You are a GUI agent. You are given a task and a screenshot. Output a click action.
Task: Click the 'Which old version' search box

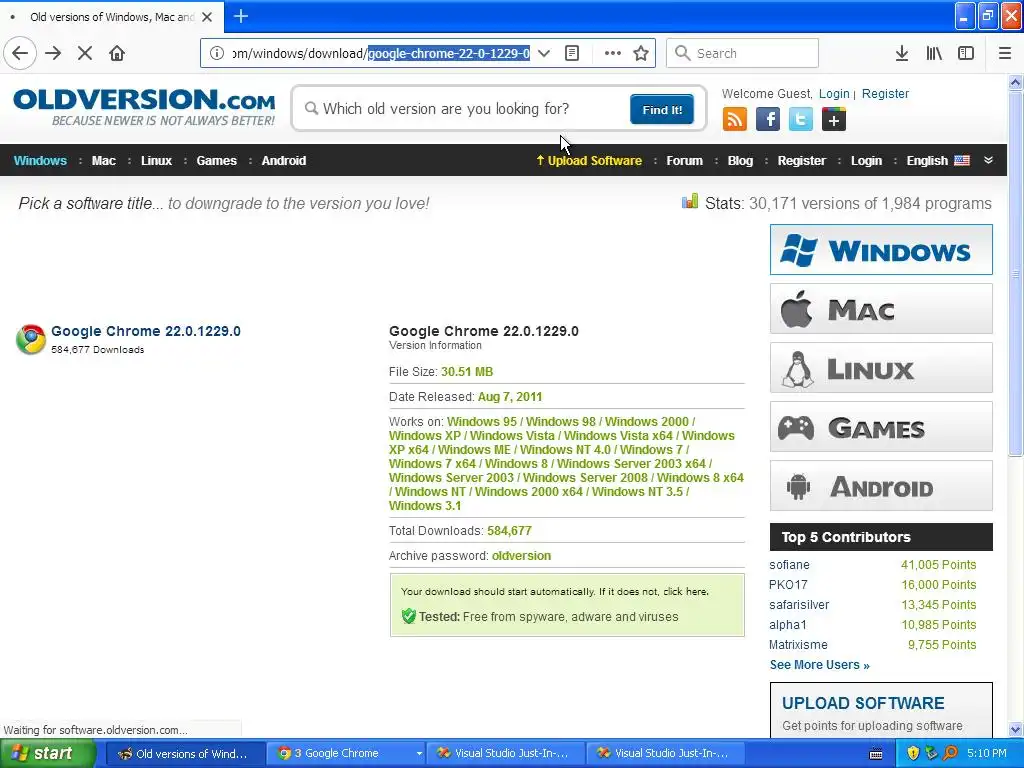coord(464,108)
